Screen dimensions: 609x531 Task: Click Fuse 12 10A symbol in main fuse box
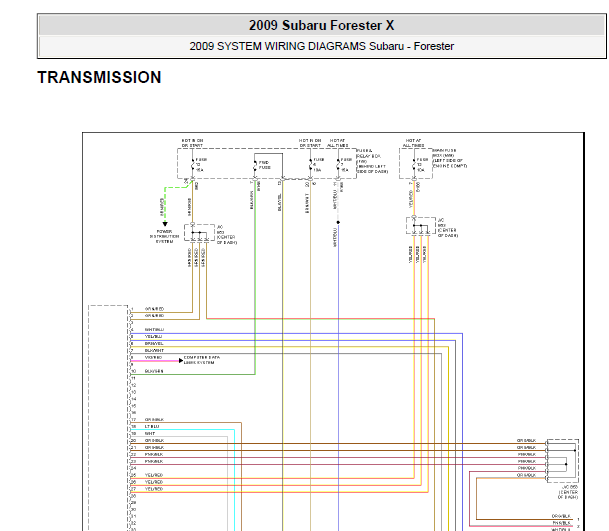(x=414, y=165)
